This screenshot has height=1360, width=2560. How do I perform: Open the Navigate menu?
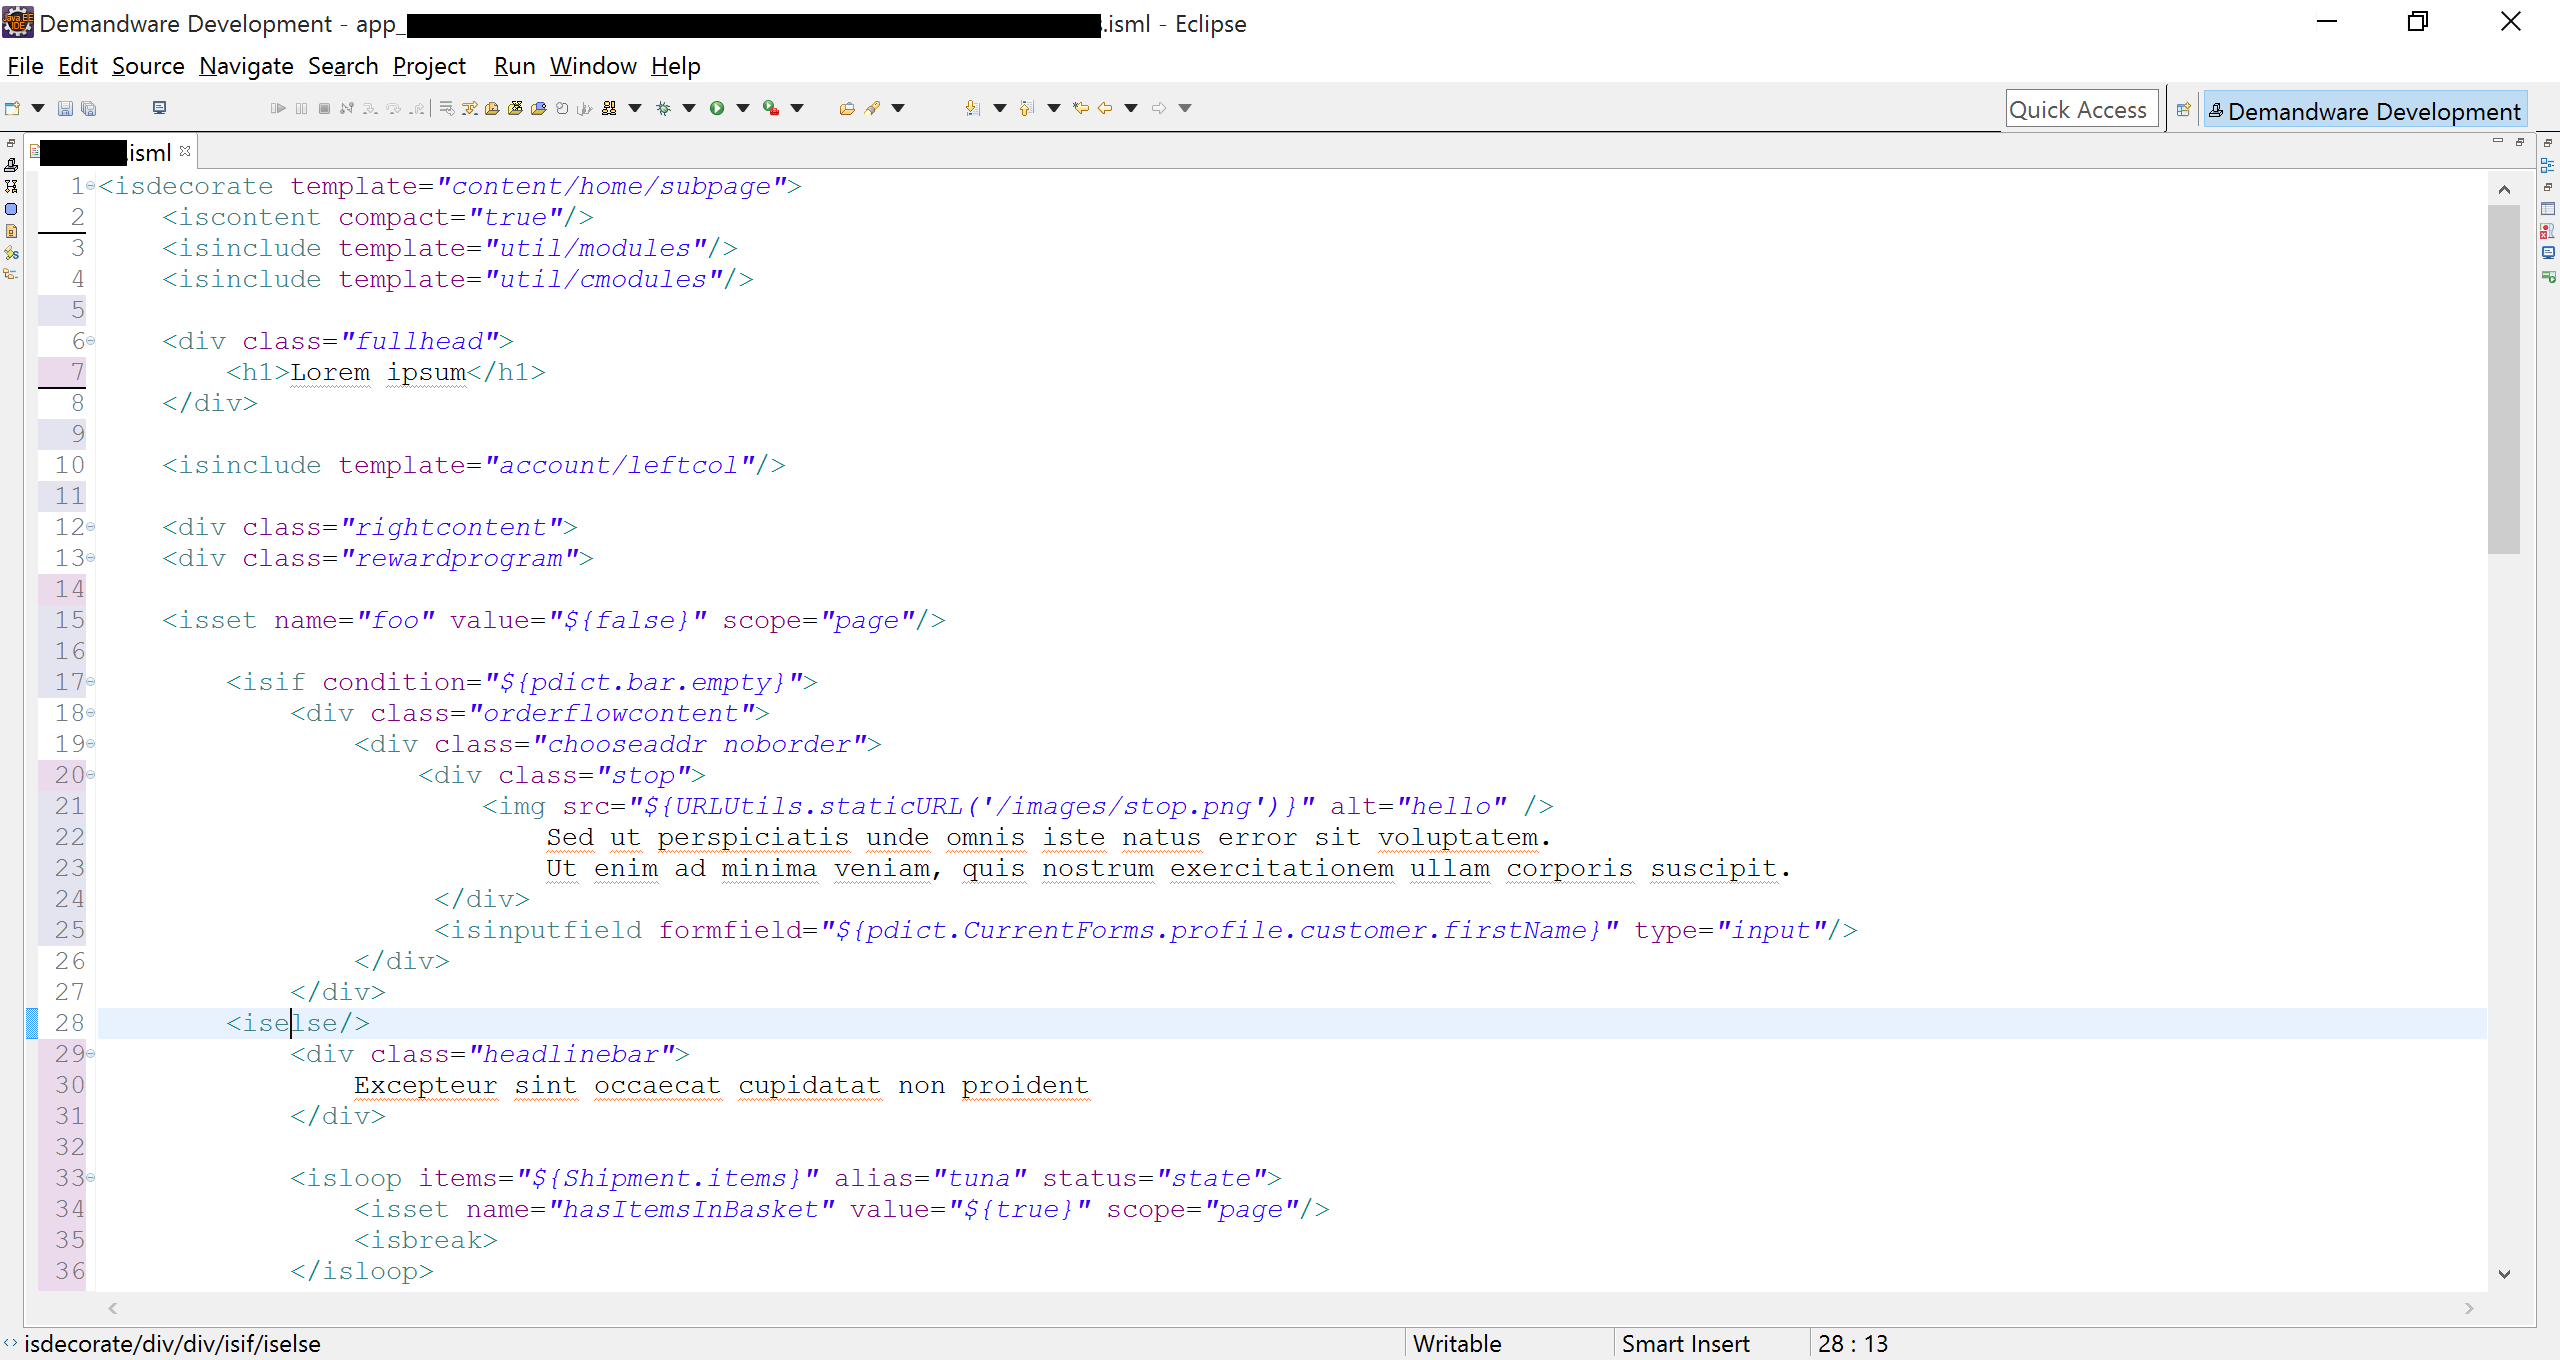coord(246,66)
